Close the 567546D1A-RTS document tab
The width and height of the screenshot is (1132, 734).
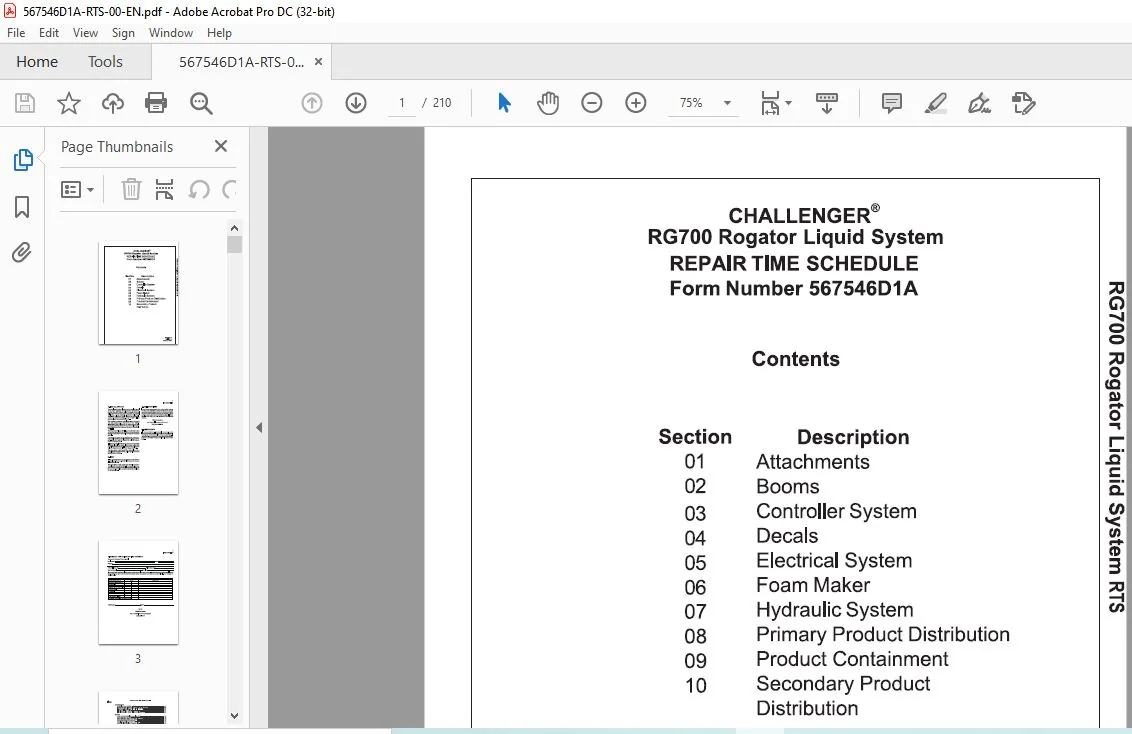pyautogui.click(x=318, y=62)
